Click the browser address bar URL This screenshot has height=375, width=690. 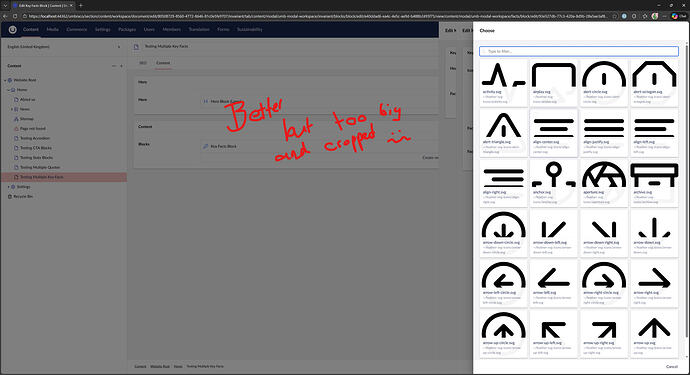point(317,16)
